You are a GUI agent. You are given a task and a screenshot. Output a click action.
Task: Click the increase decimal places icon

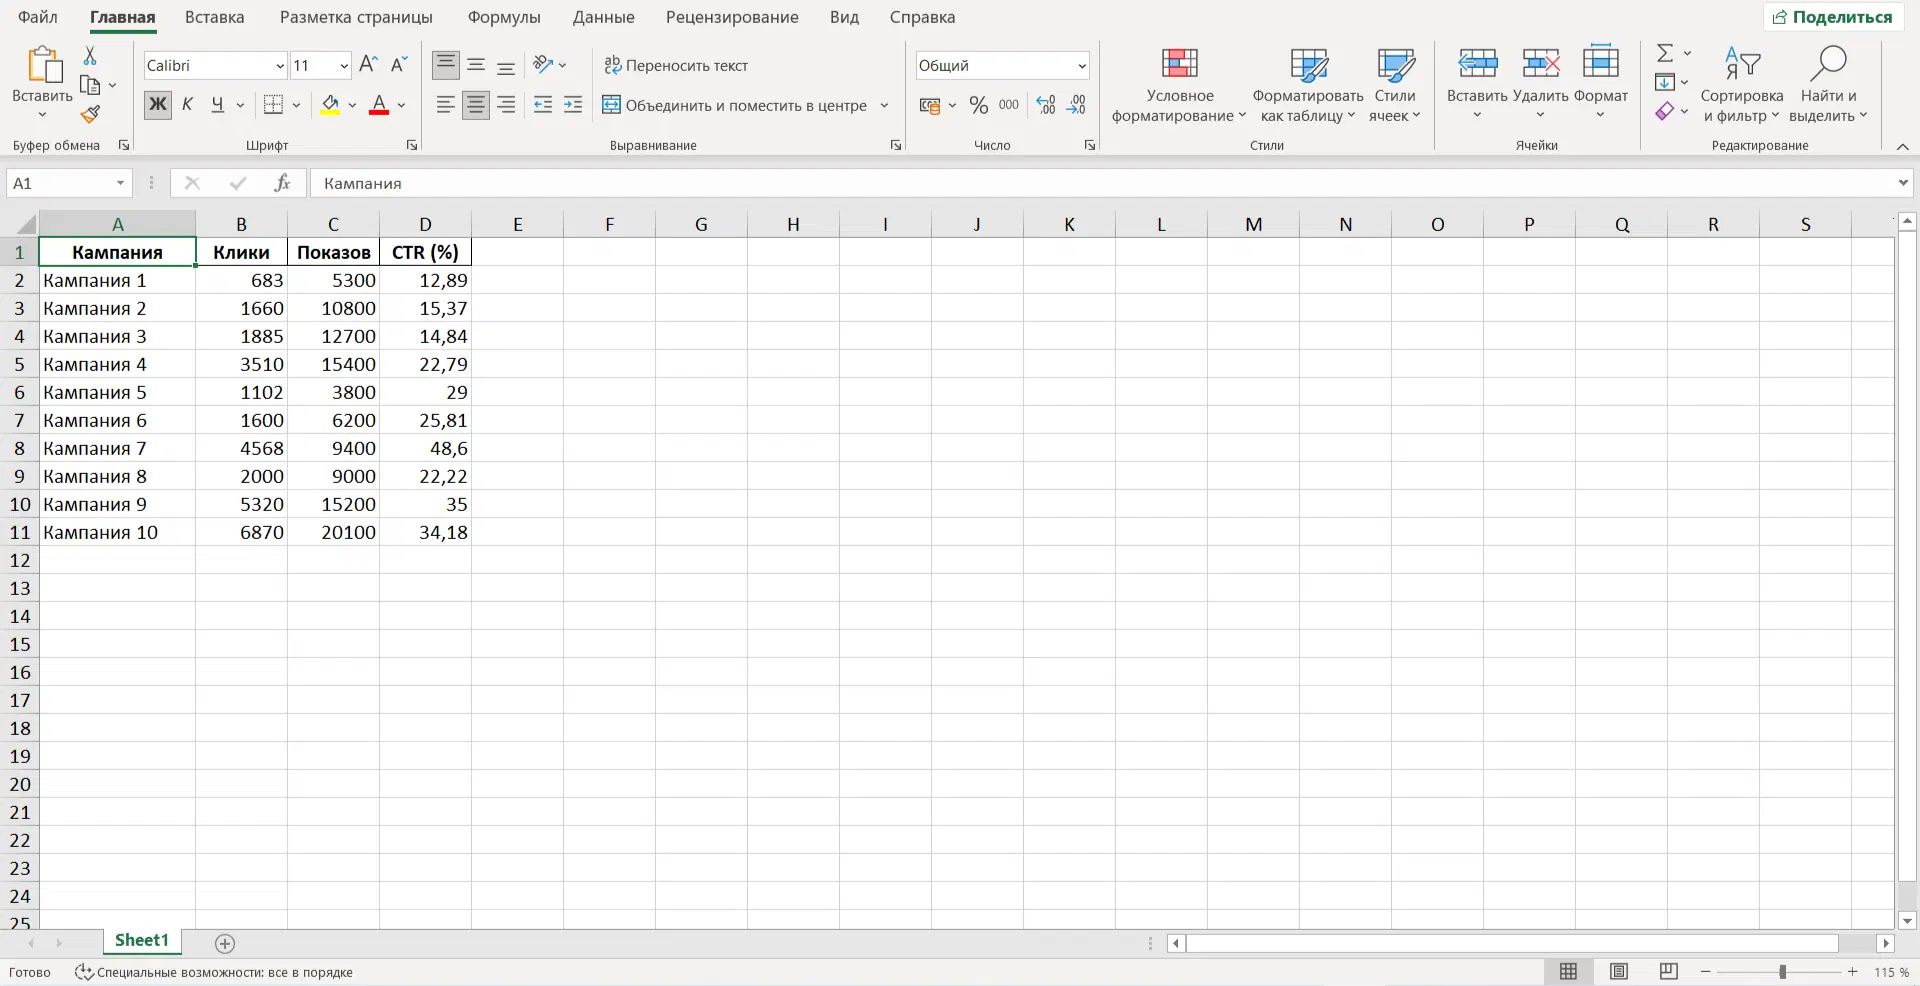click(1046, 105)
